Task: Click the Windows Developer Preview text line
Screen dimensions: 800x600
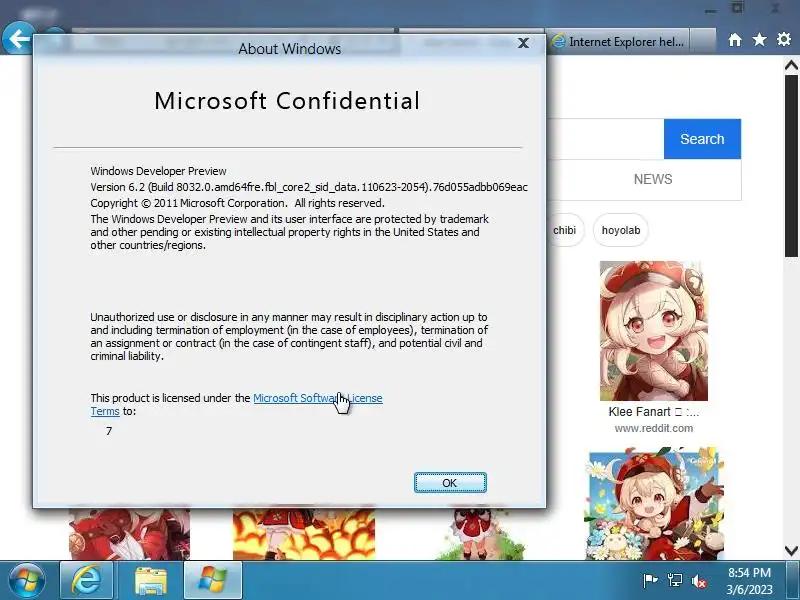Action: 158,171
